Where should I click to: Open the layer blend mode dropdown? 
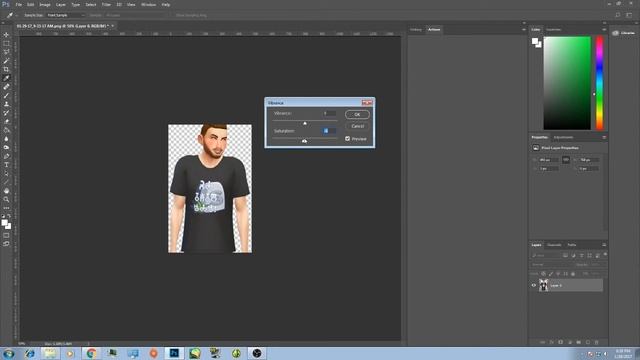pos(551,264)
